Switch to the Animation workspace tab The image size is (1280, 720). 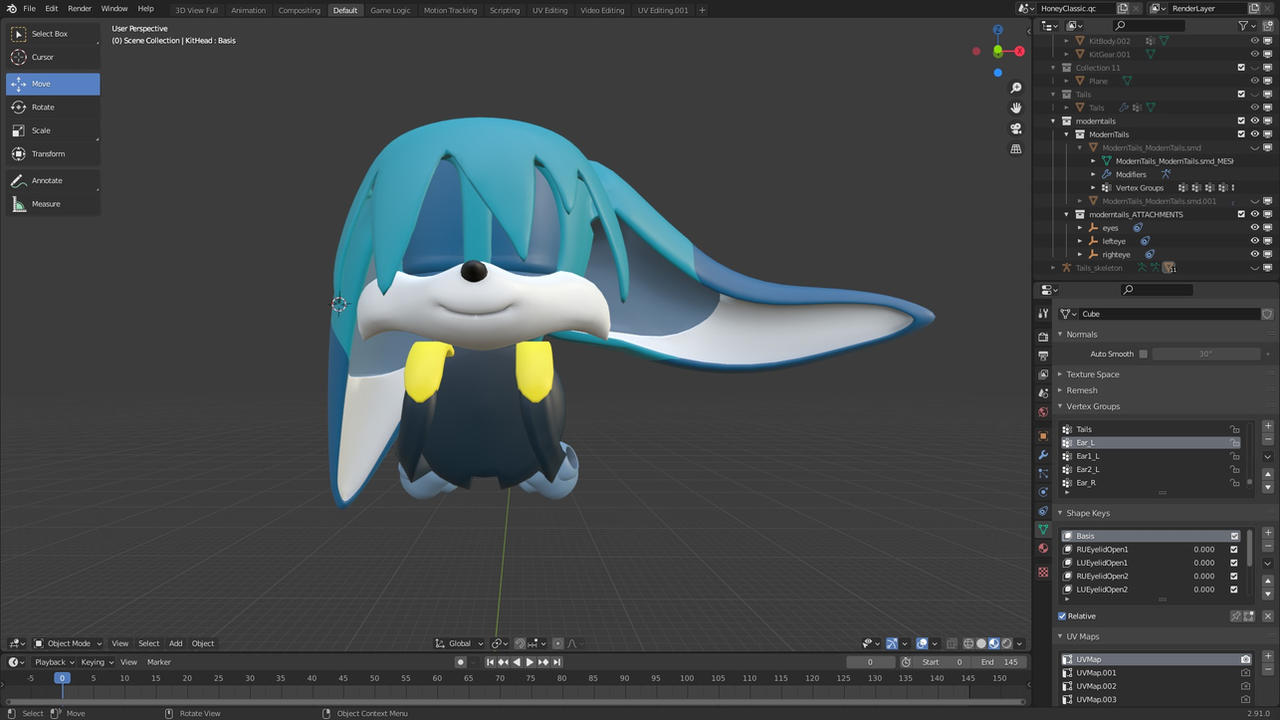click(248, 10)
